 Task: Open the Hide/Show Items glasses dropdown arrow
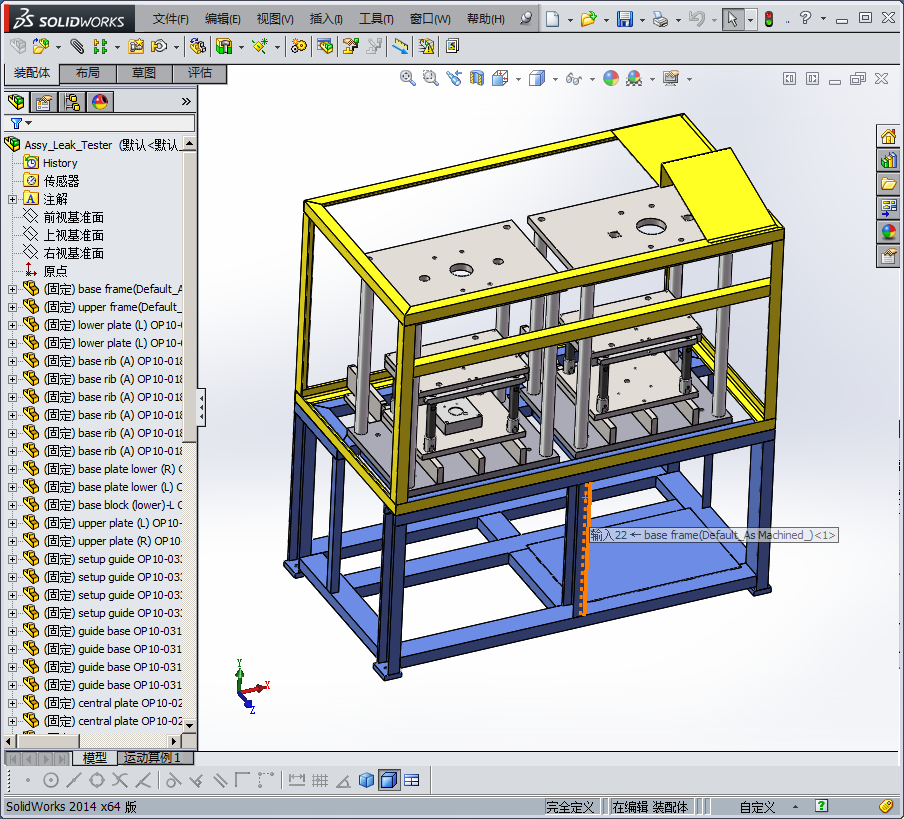[592, 78]
